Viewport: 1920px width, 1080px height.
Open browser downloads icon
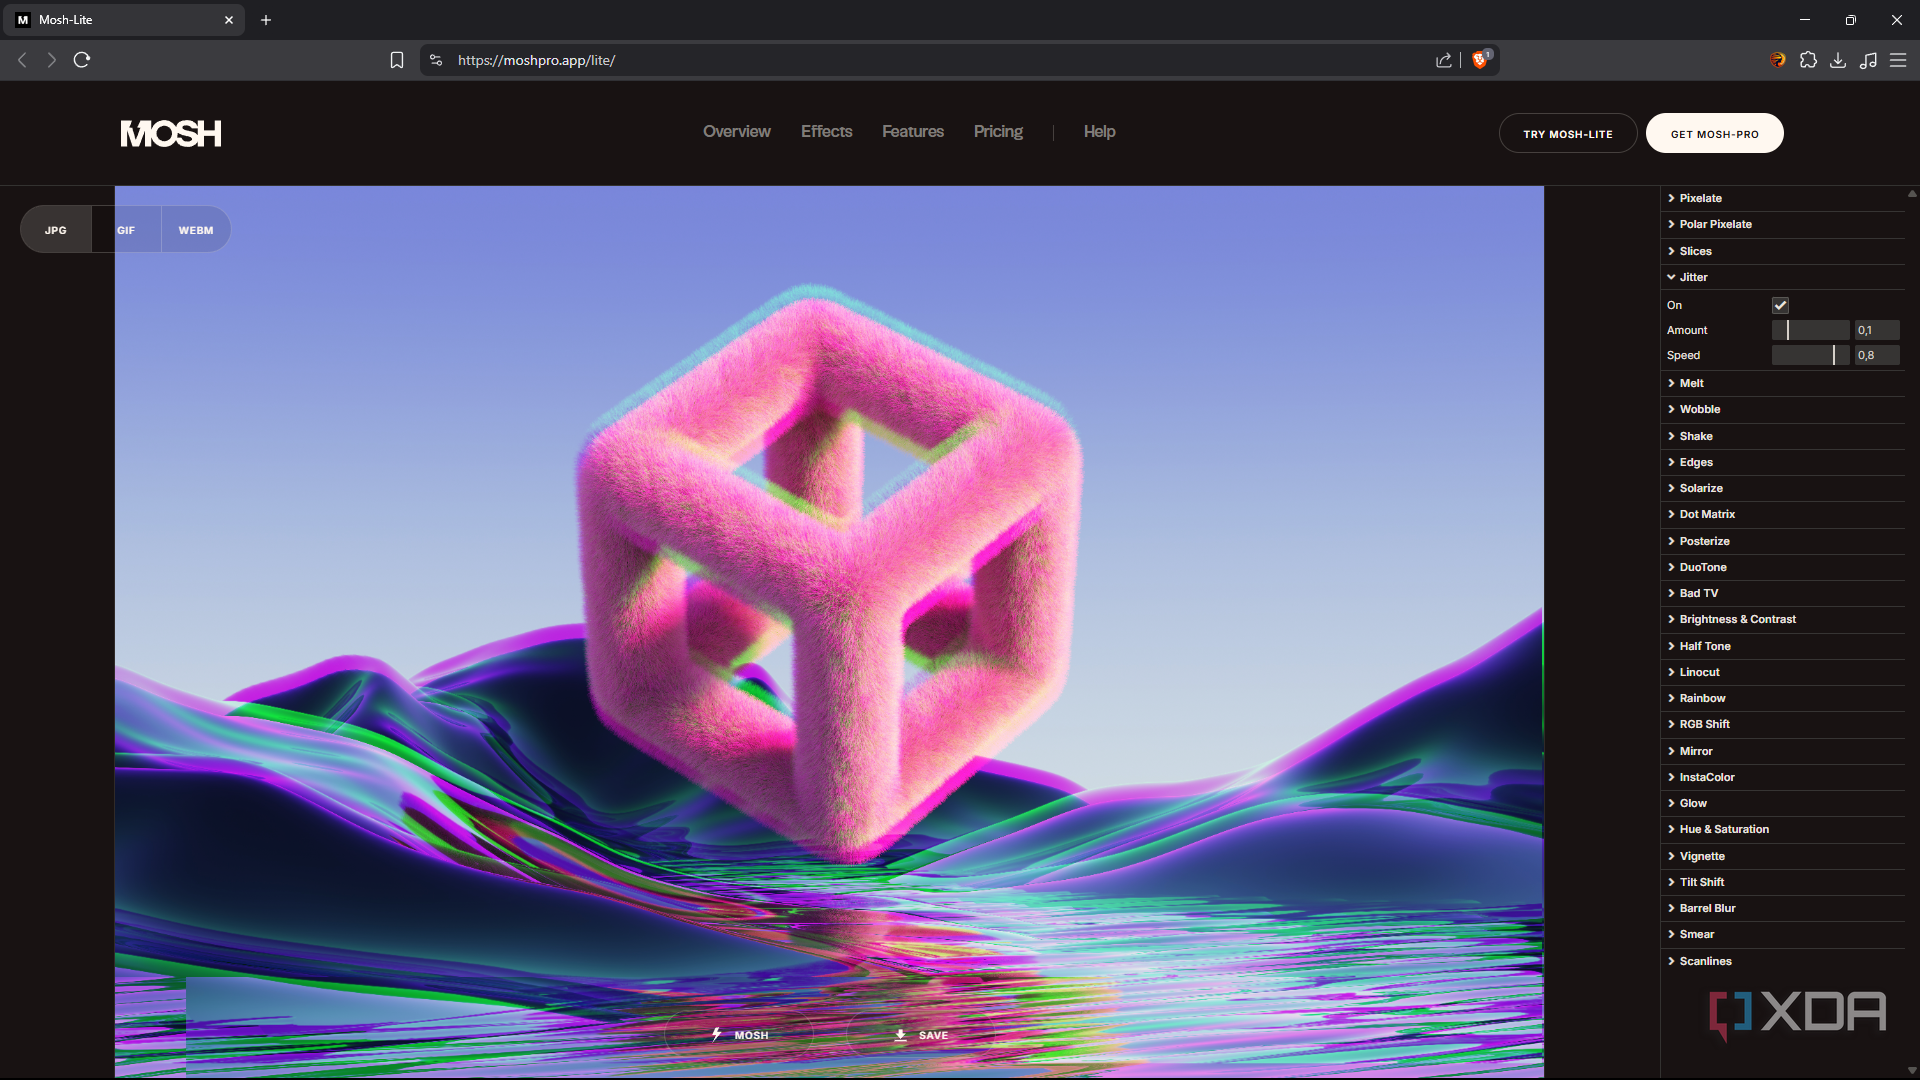tap(1838, 60)
